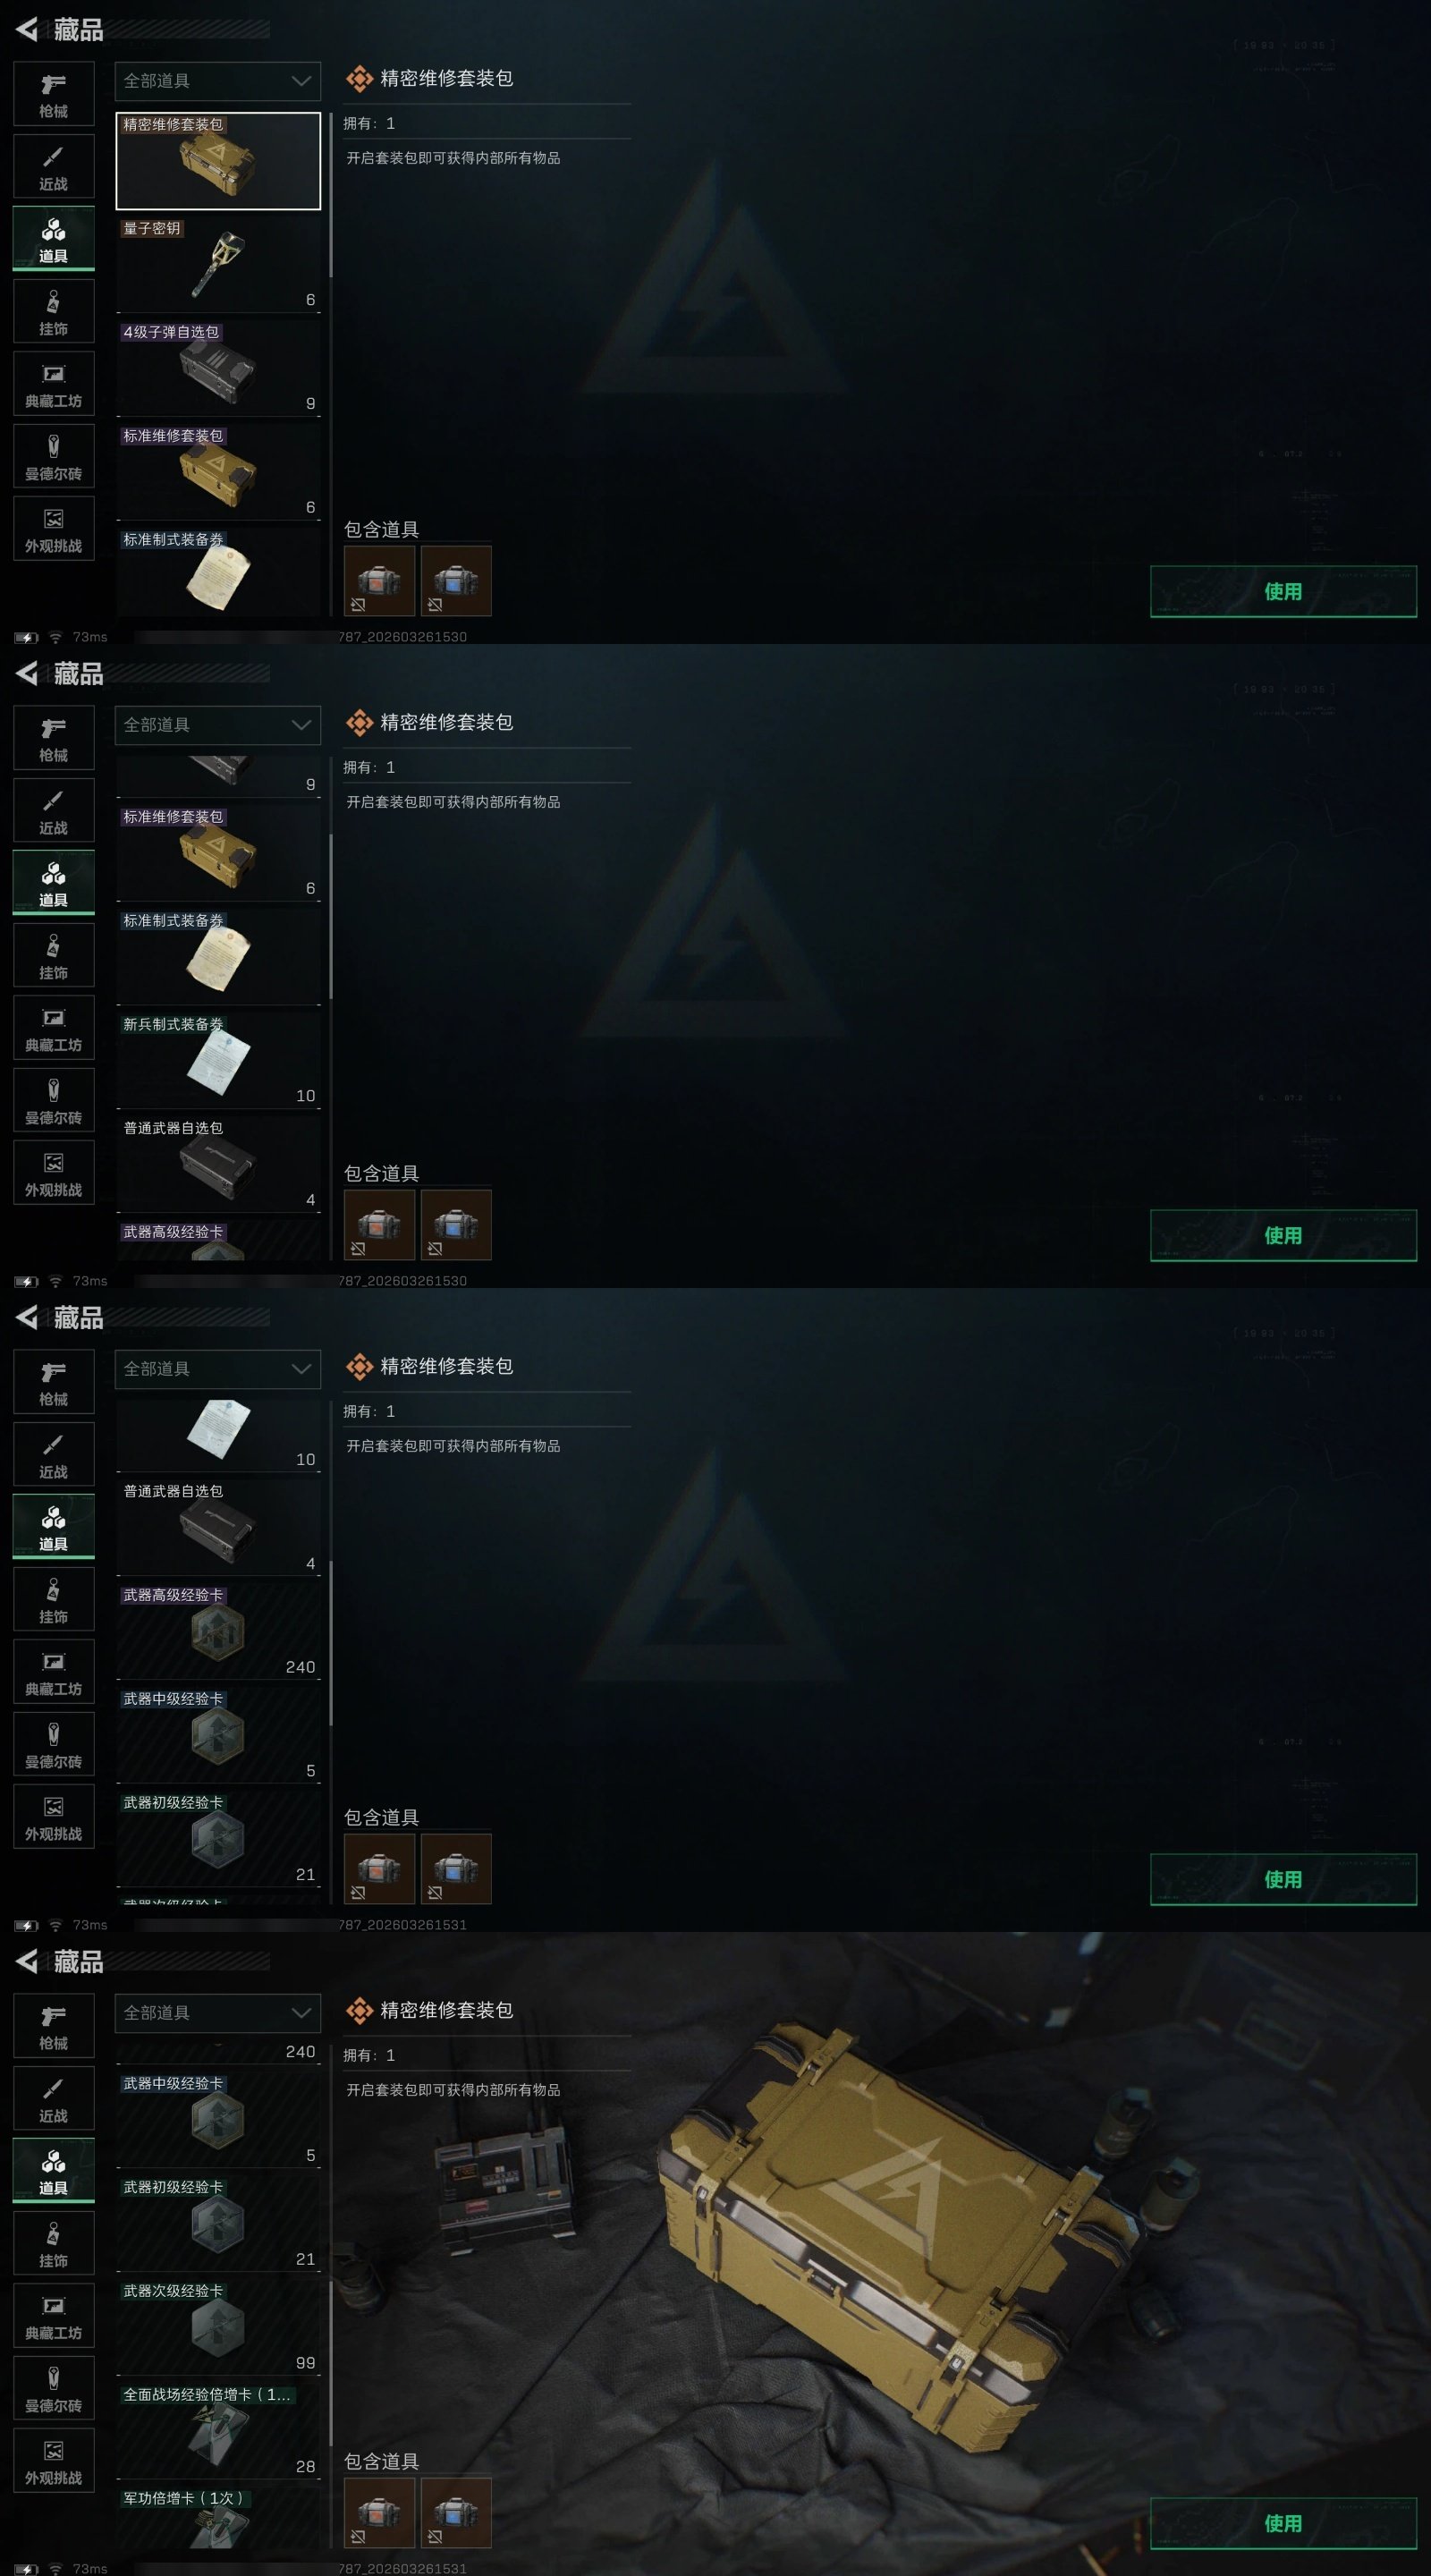Go back via 藏品 arrow in golden crate scene
1431x2576 pixels.
click(x=27, y=1962)
